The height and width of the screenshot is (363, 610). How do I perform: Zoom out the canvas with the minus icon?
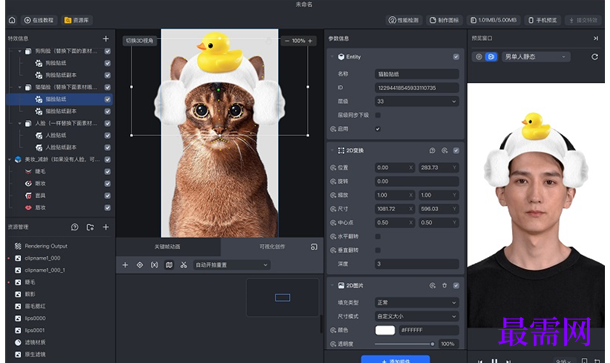point(287,40)
